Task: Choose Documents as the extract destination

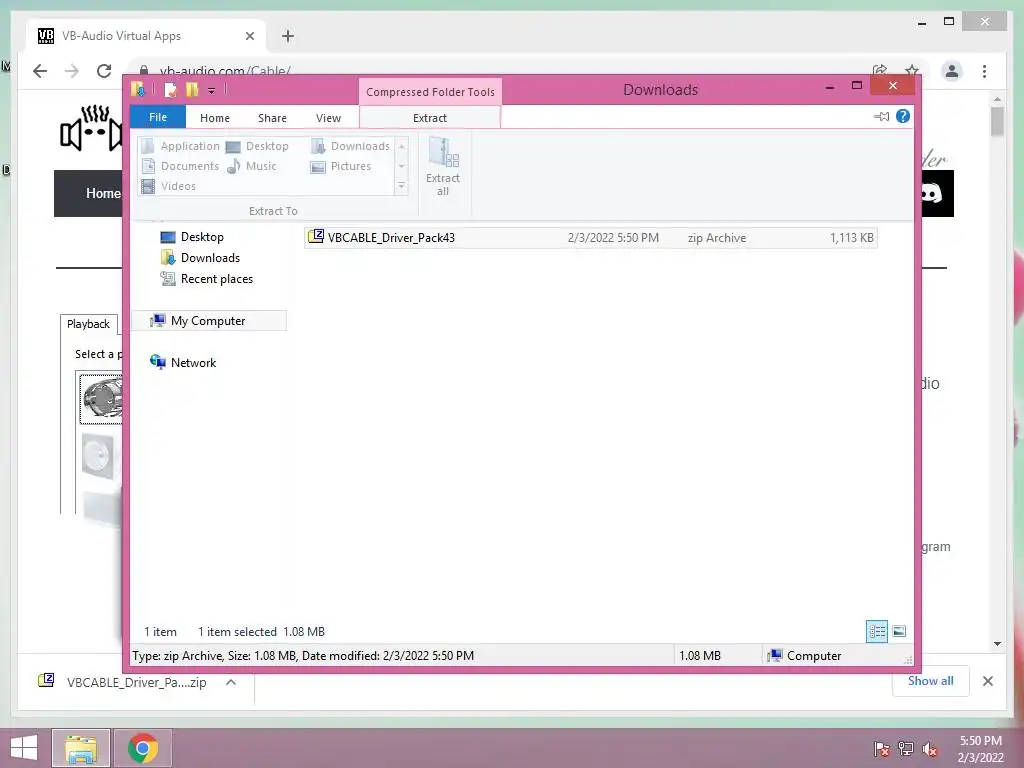Action: click(181, 166)
